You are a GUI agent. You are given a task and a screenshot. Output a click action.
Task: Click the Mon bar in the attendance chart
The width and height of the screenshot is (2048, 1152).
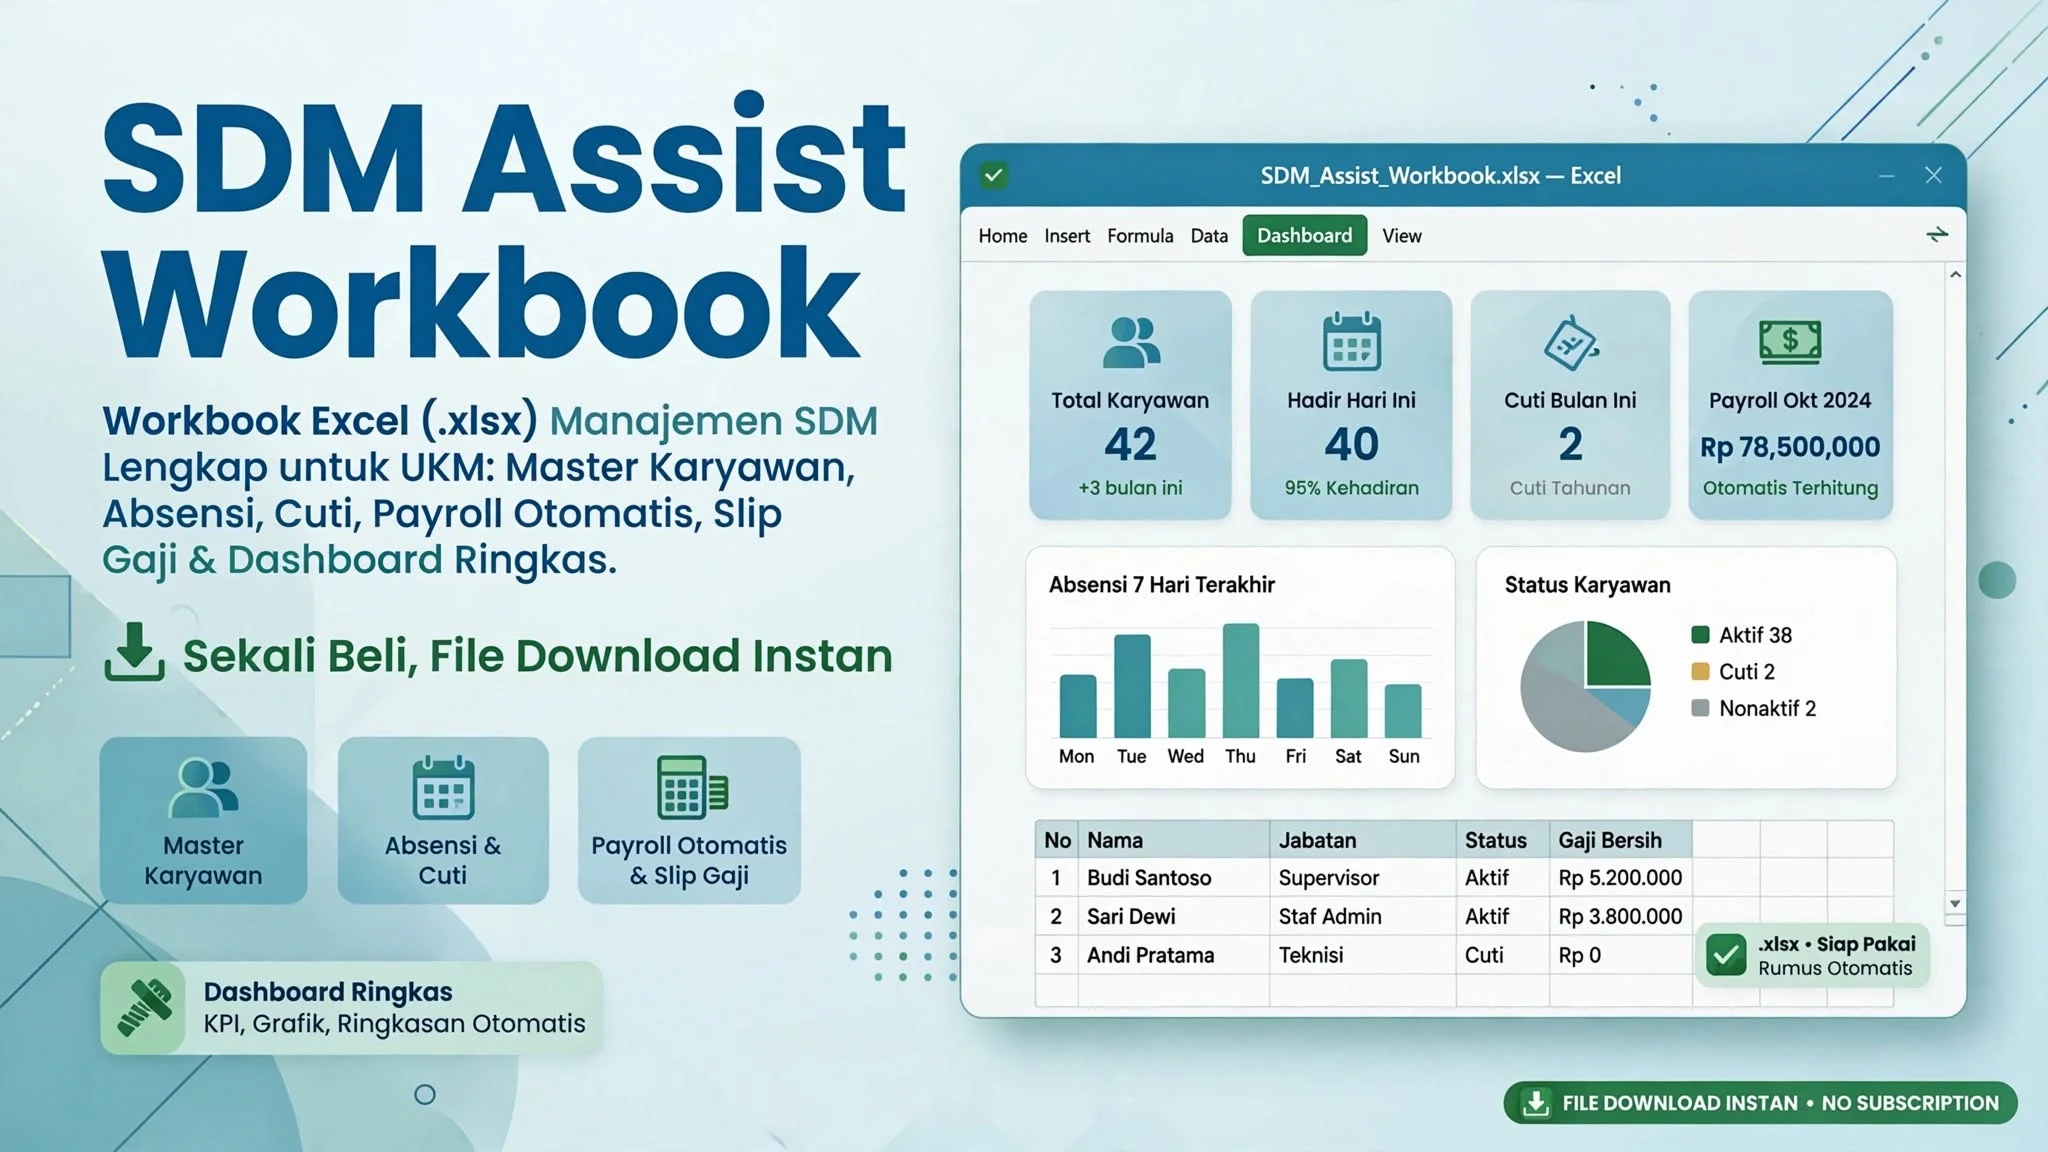click(x=1078, y=706)
